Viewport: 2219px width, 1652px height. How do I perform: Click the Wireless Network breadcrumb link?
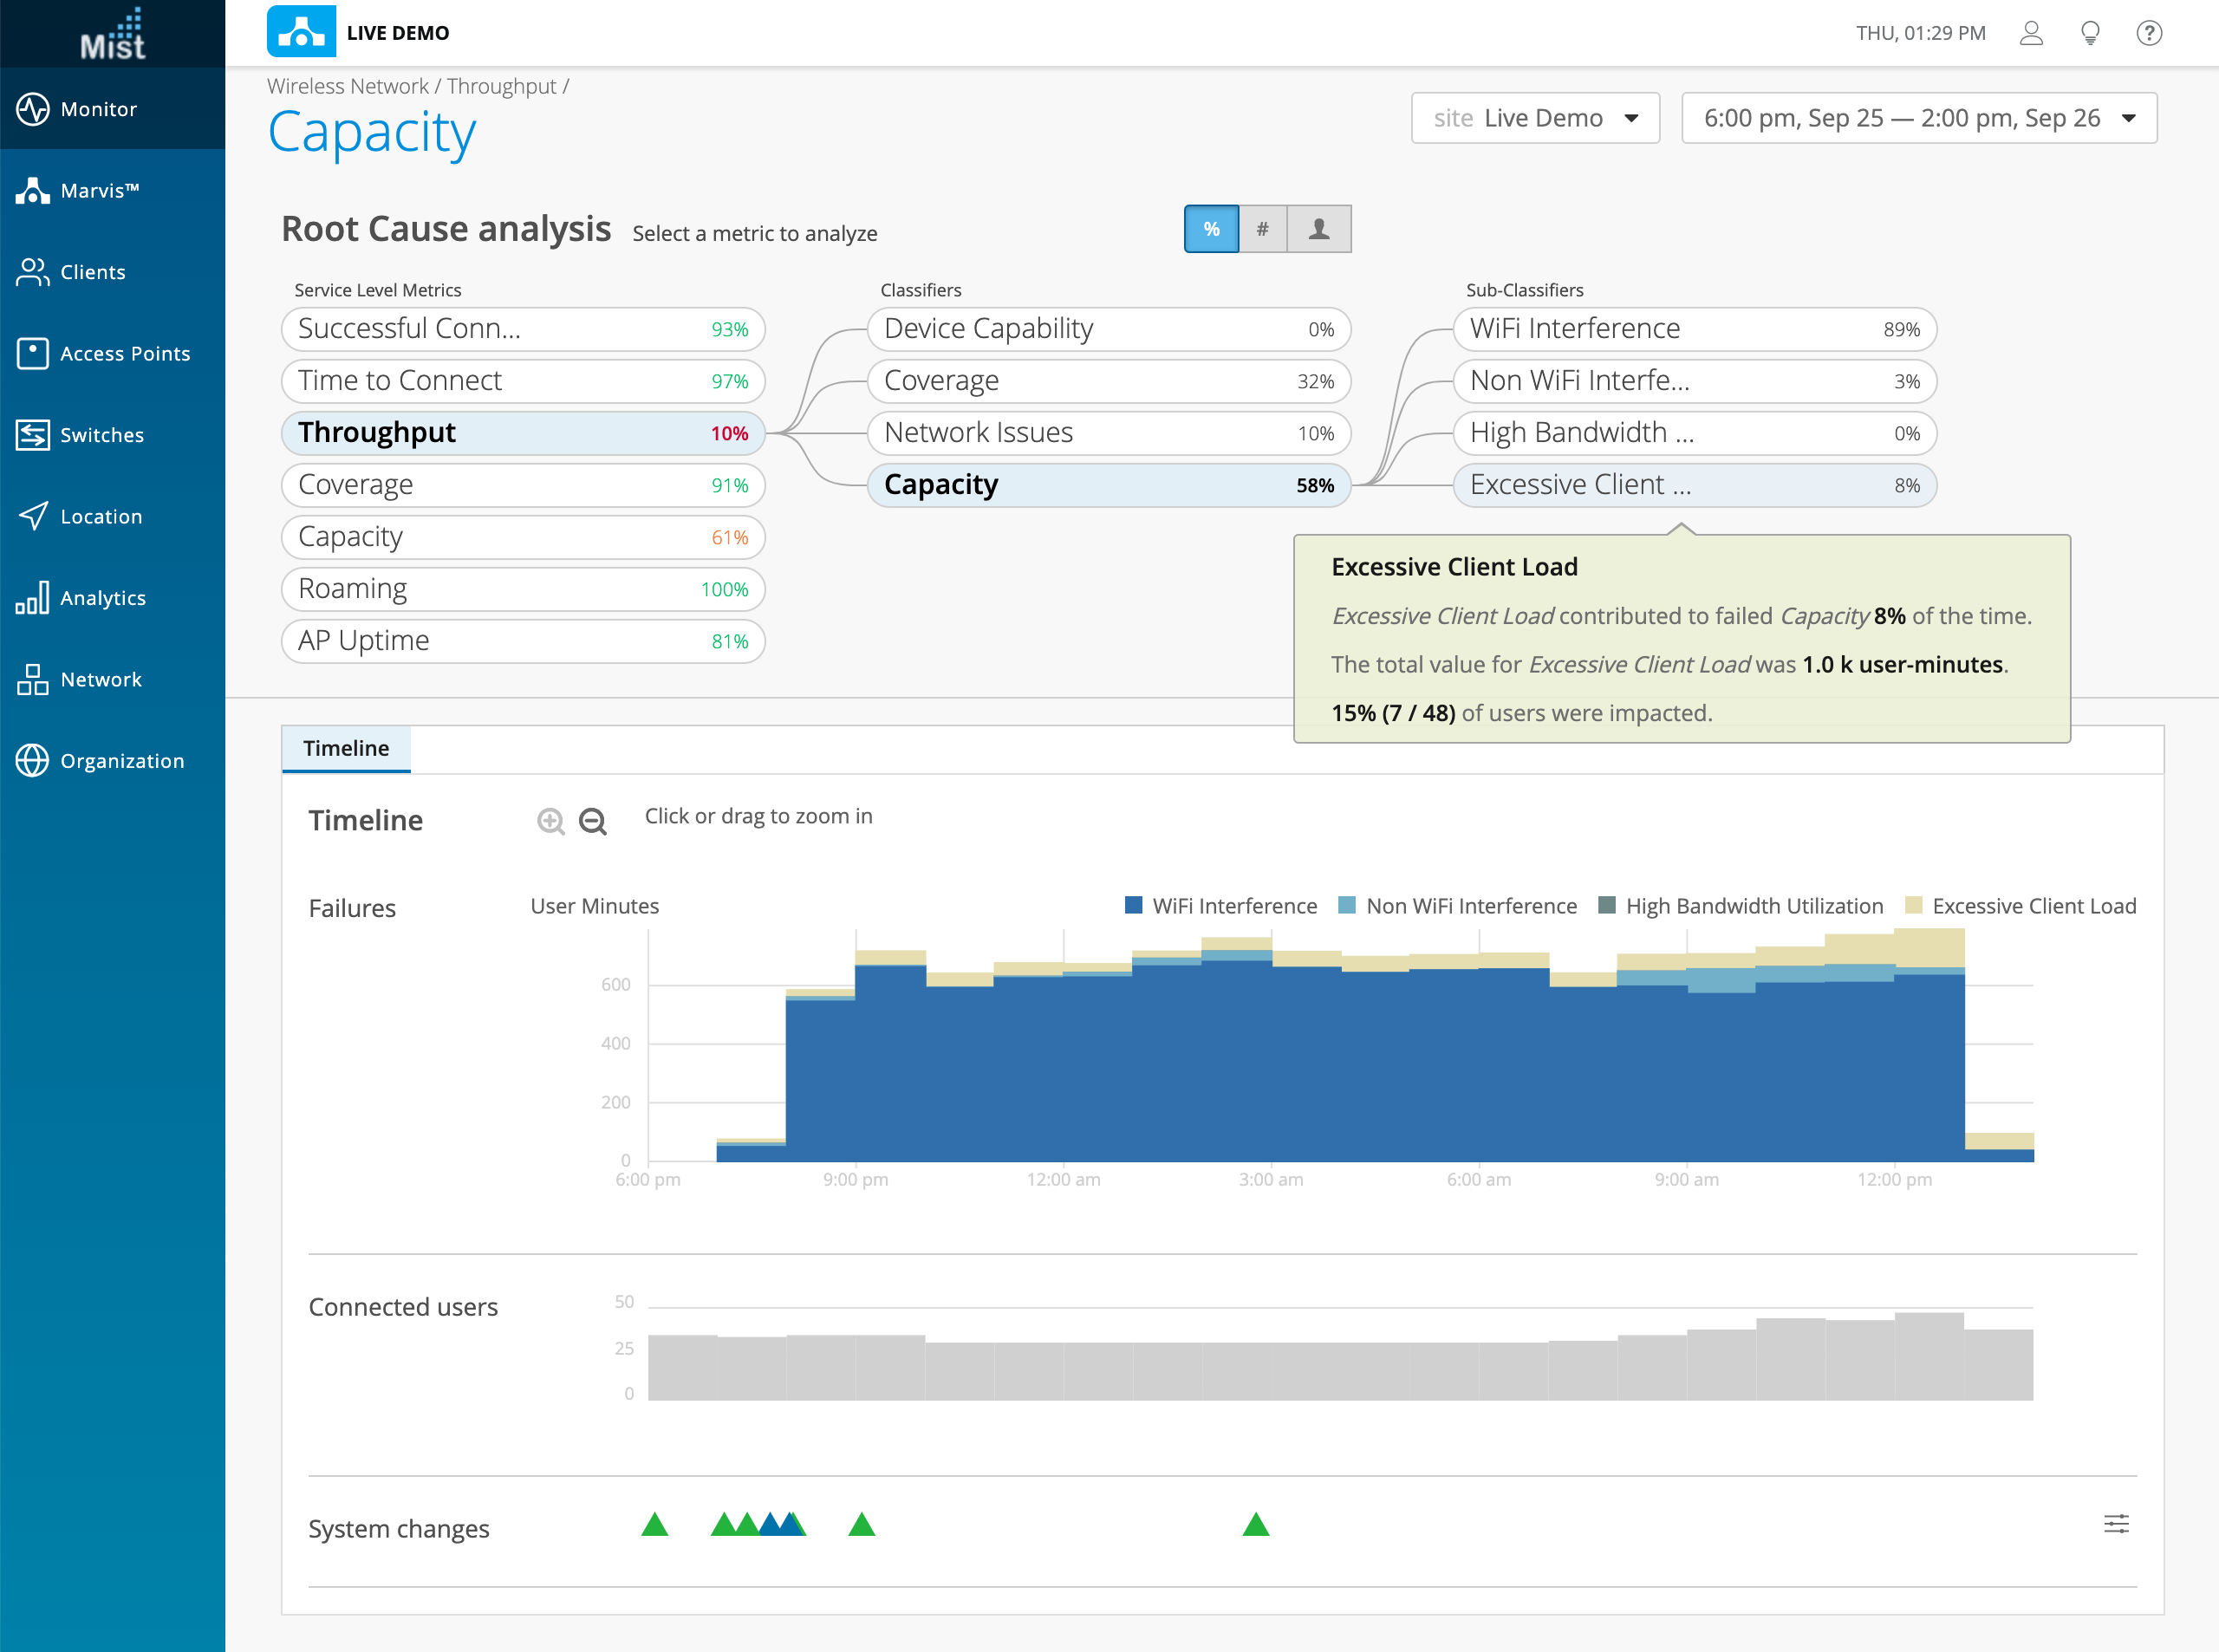(x=347, y=86)
